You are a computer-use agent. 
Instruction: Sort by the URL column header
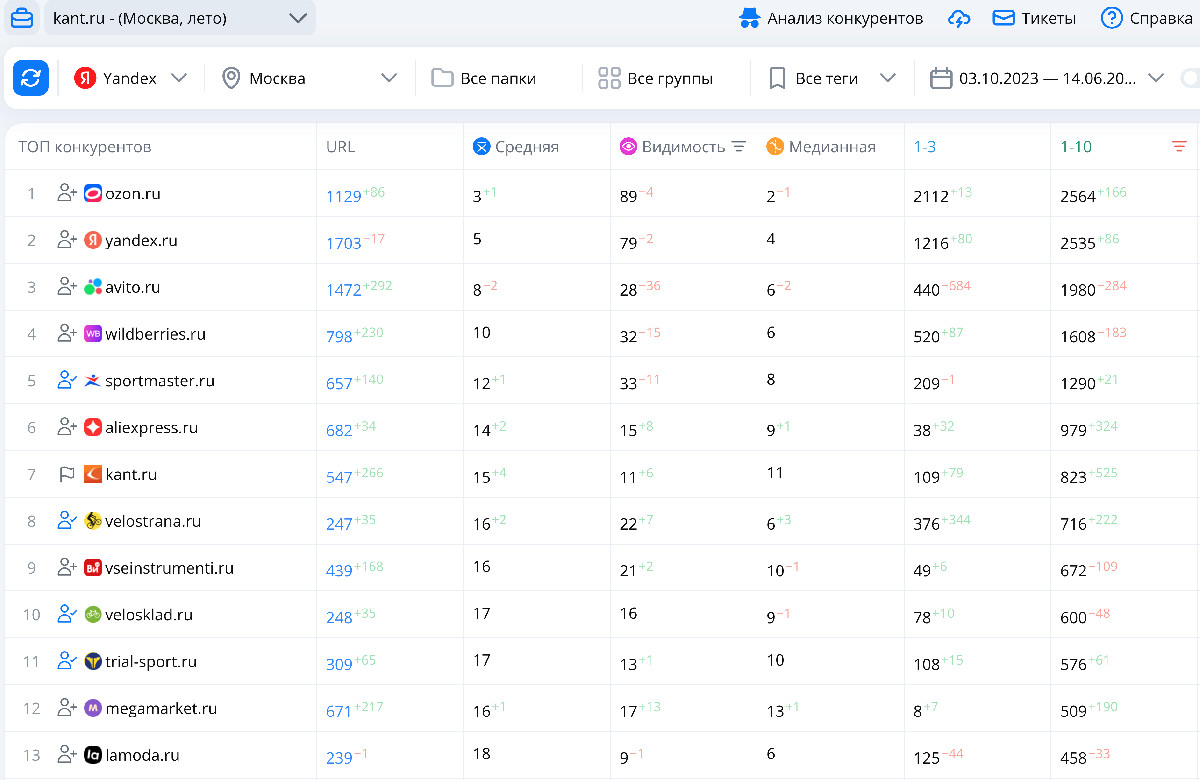click(341, 147)
